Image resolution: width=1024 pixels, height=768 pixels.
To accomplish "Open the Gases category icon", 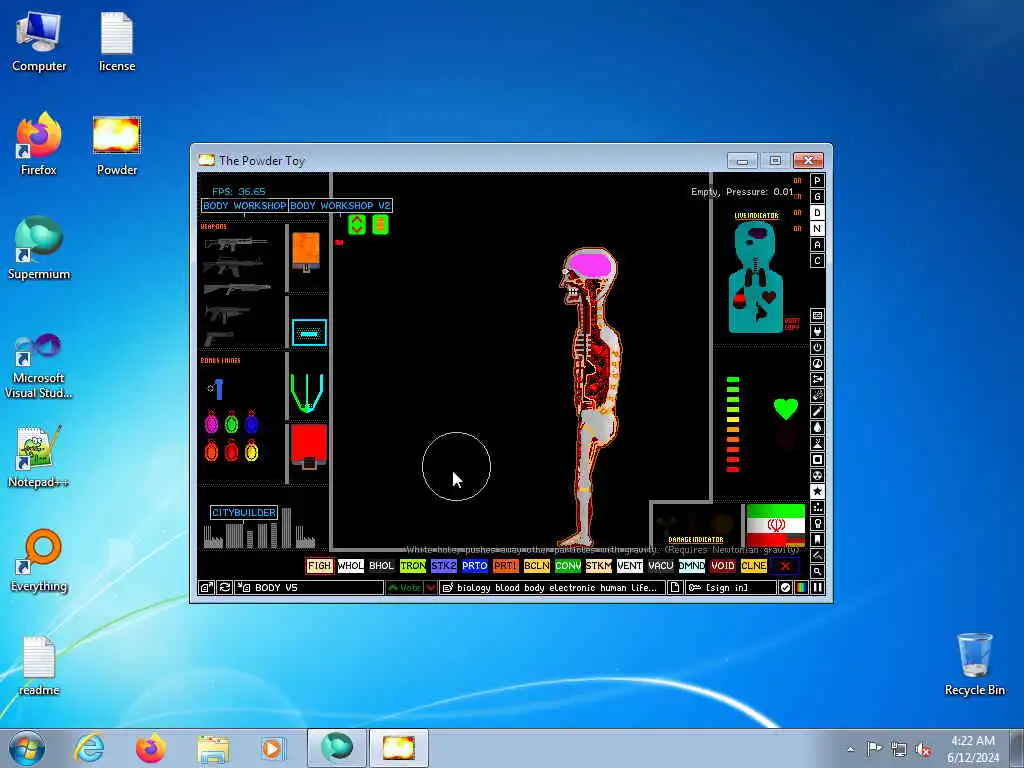I will tap(817, 411).
